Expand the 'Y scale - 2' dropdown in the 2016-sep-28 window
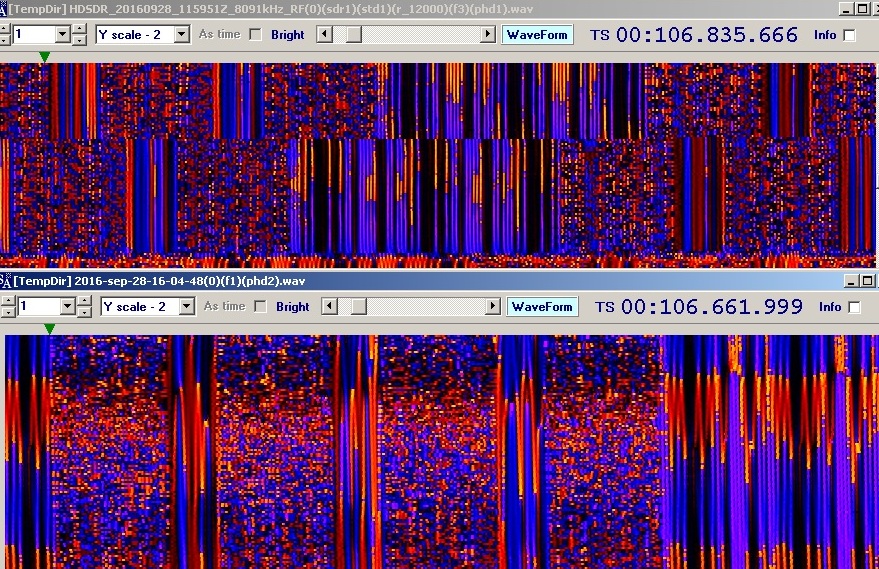This screenshot has height=569, width=879. 187,307
